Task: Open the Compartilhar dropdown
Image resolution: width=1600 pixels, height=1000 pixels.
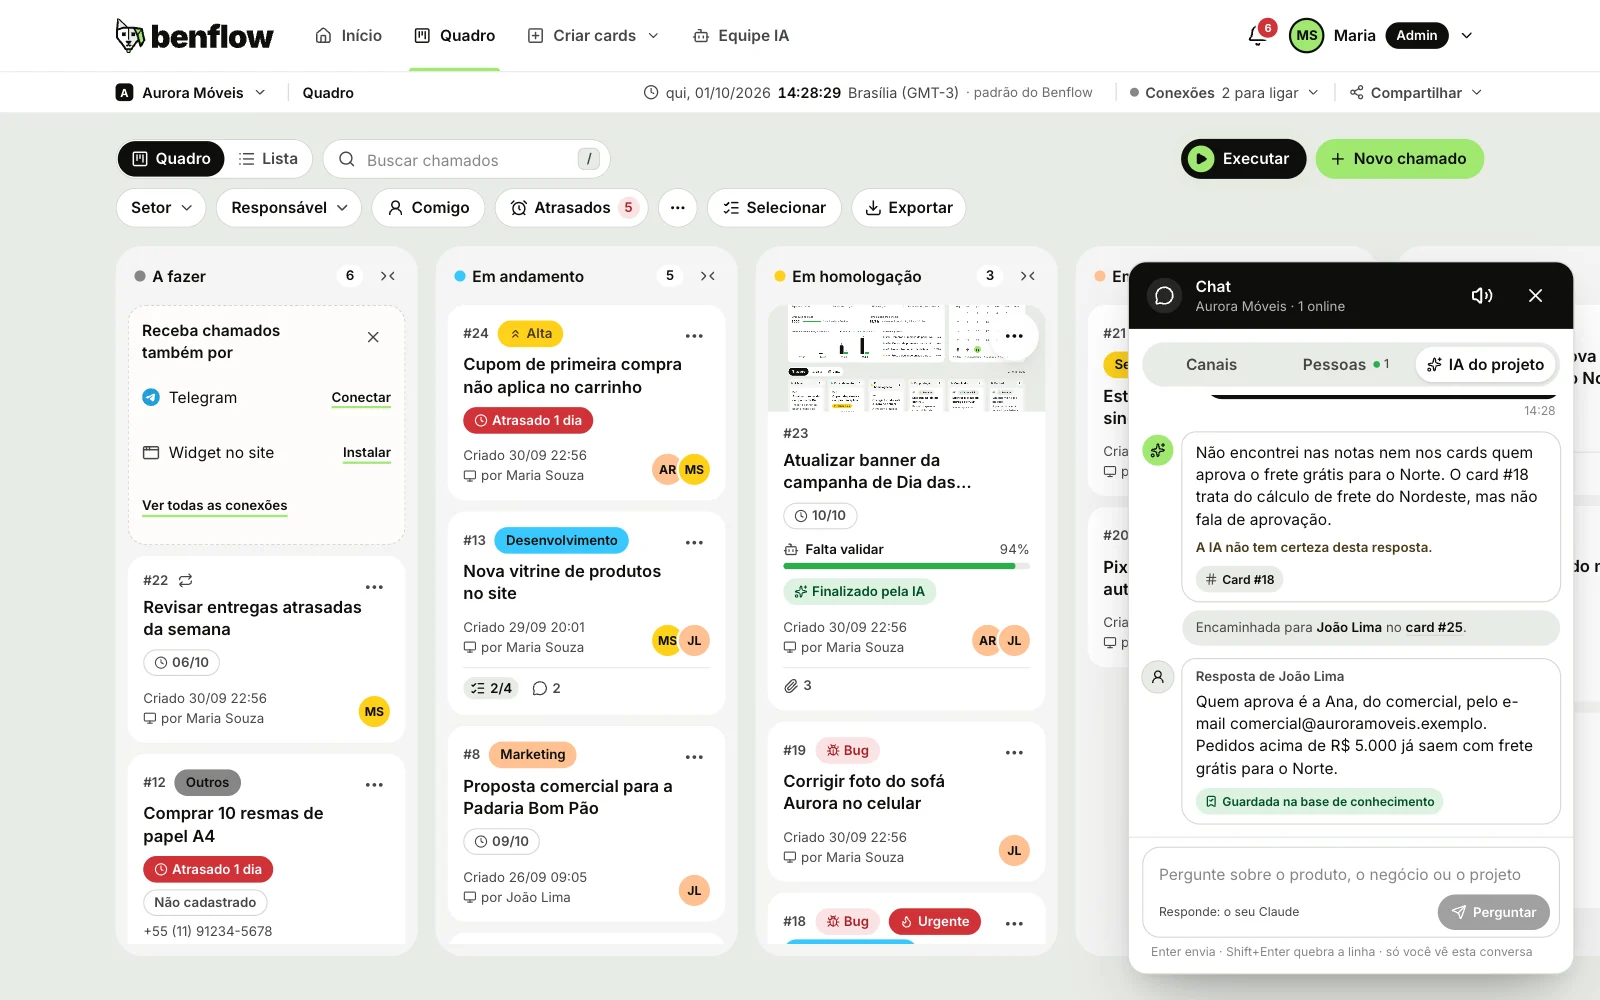Action: [1416, 93]
